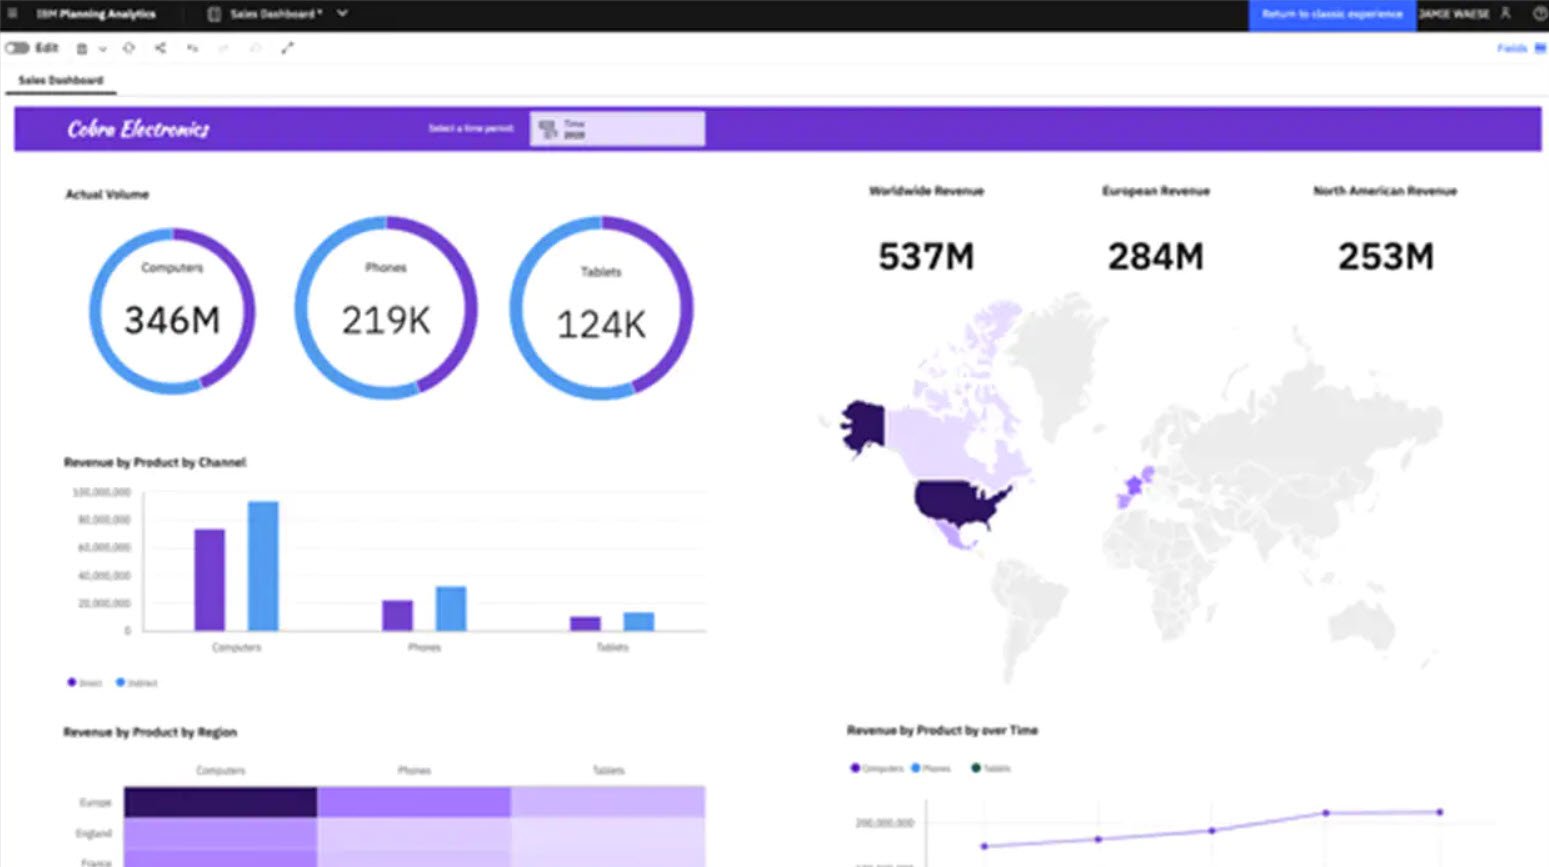This screenshot has height=867, width=1549.
Task: Click the North American Revenue 253M value
Action: (x=1385, y=257)
